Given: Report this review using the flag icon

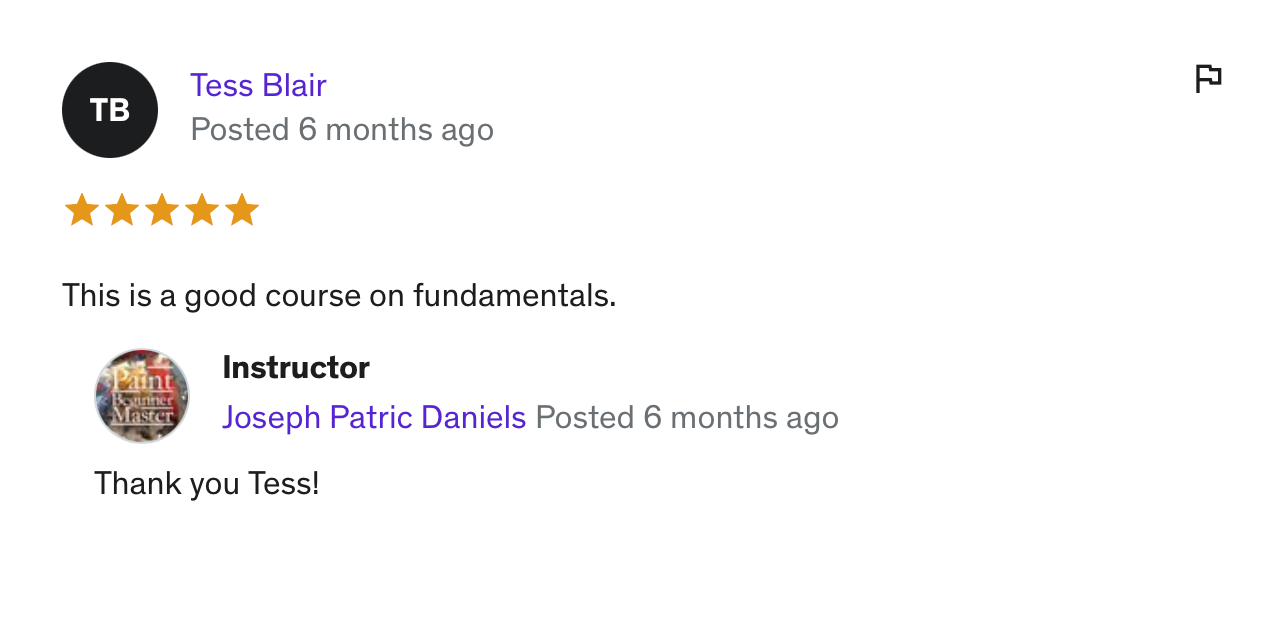Looking at the screenshot, I should coord(1208,78).
